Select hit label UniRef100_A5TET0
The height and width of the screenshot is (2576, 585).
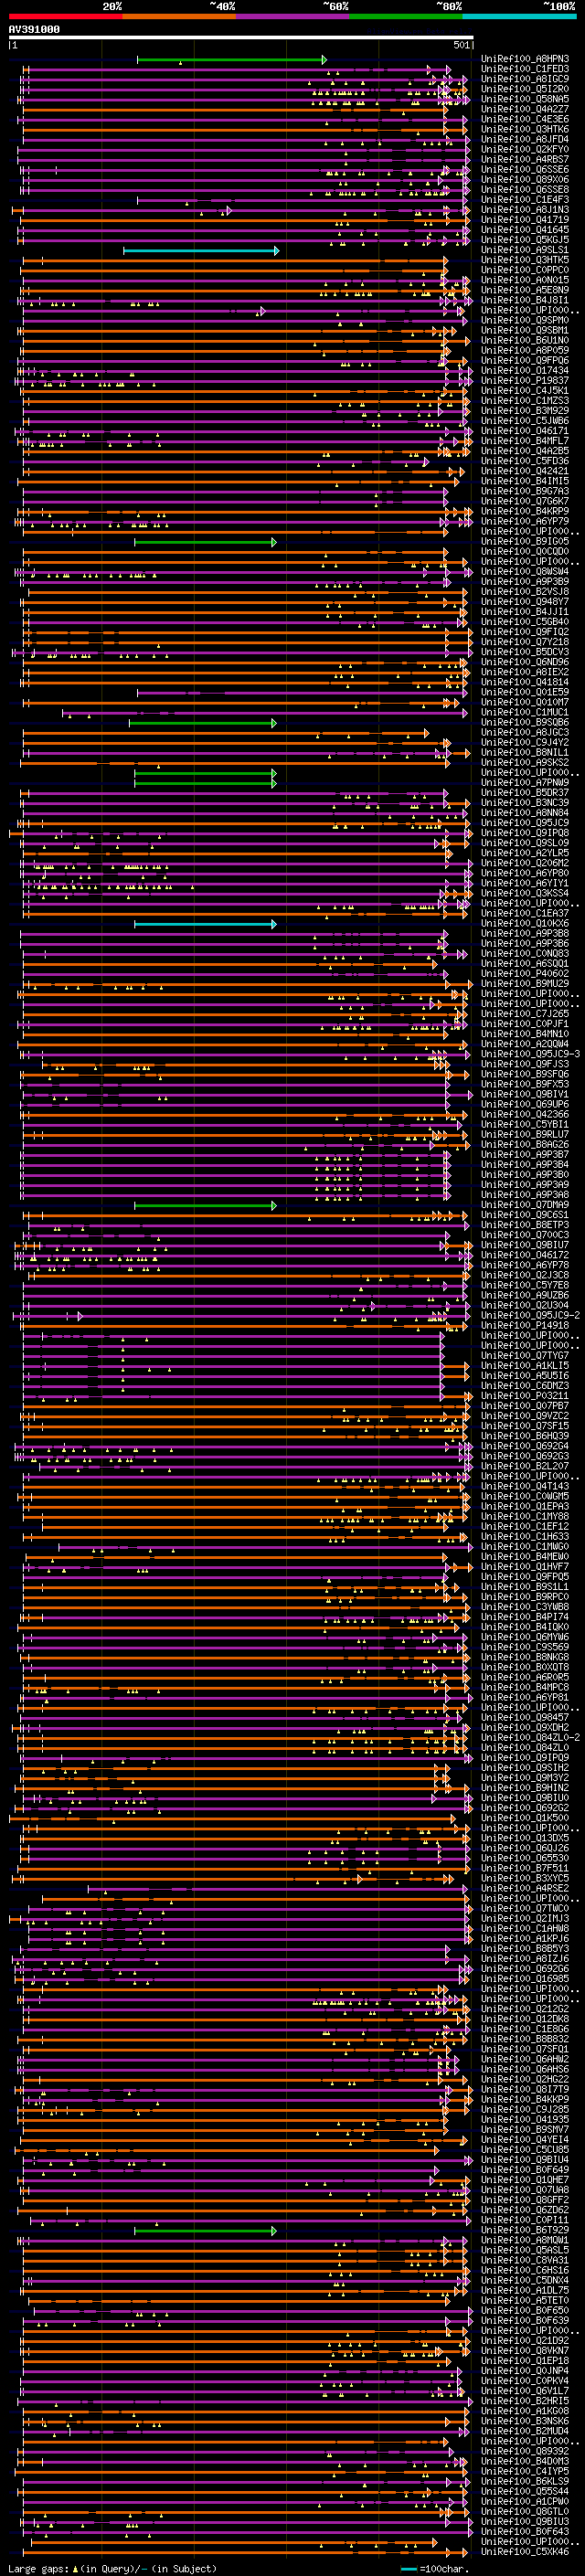tap(525, 2301)
